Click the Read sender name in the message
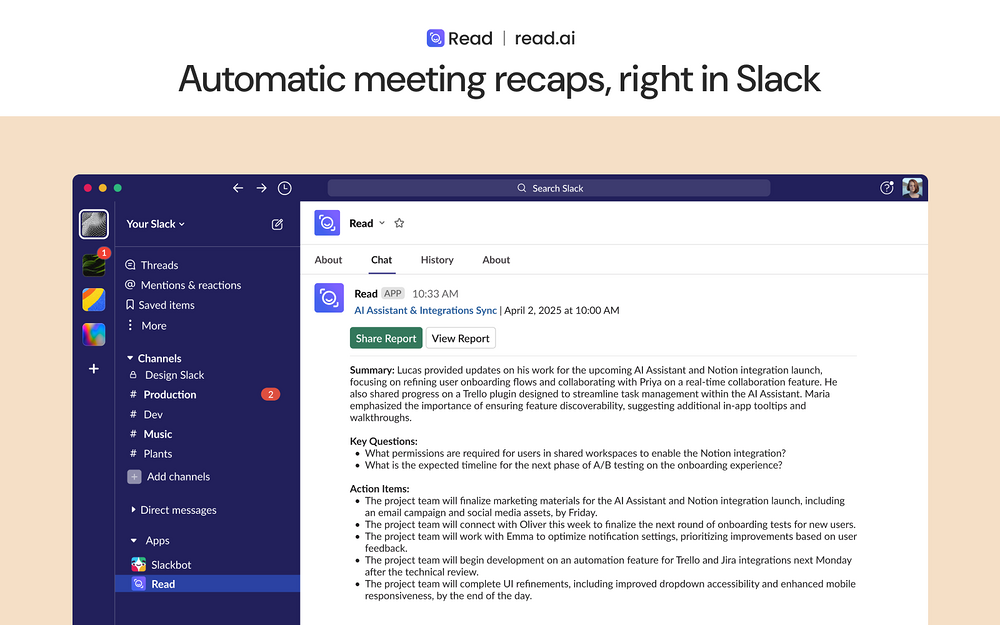 366,293
